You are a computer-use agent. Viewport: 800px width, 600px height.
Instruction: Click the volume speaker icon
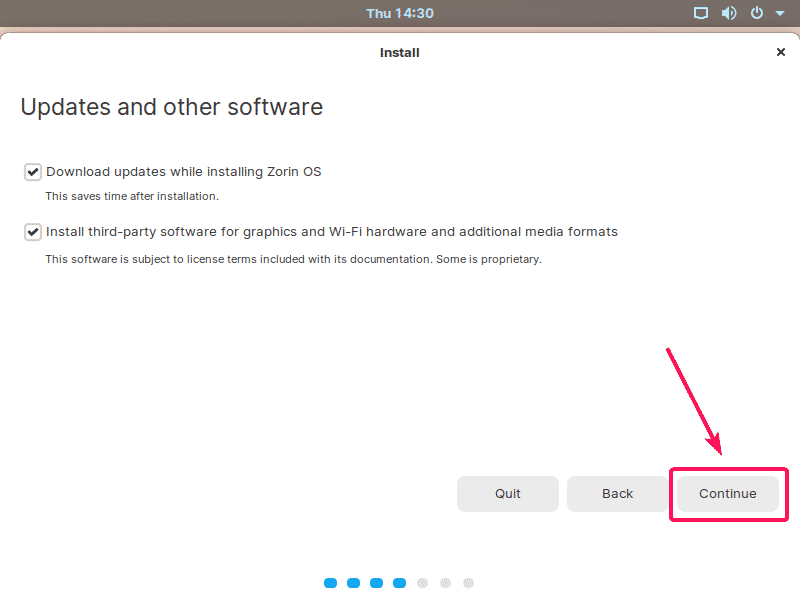click(729, 13)
